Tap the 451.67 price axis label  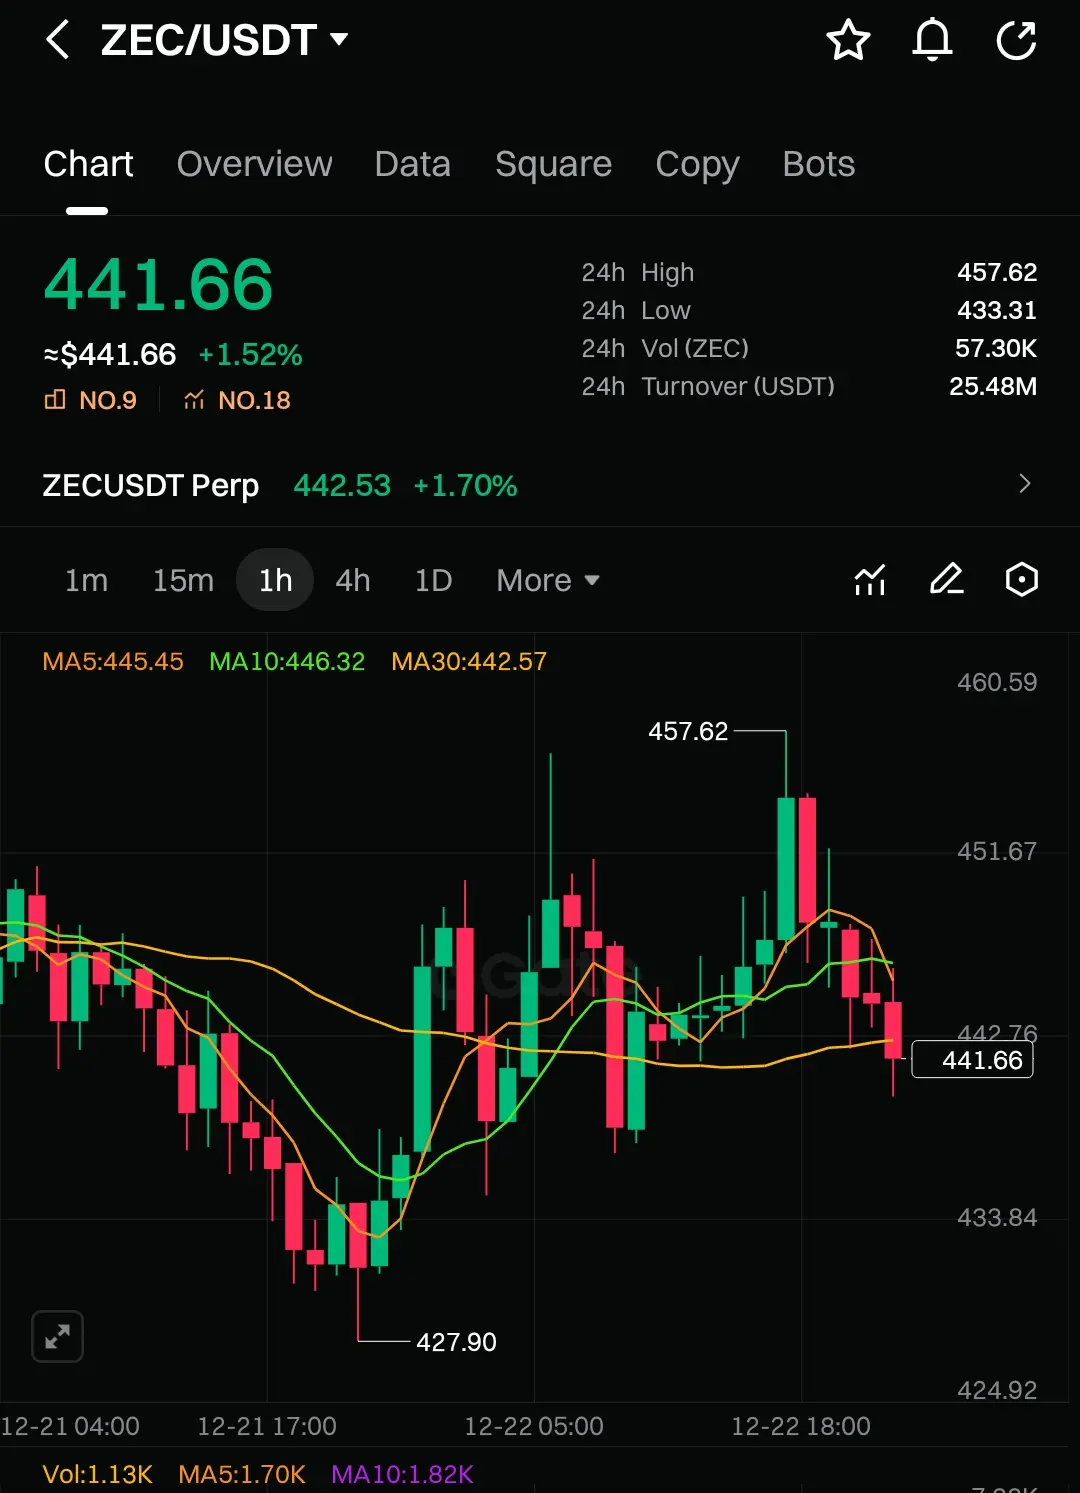pos(997,851)
